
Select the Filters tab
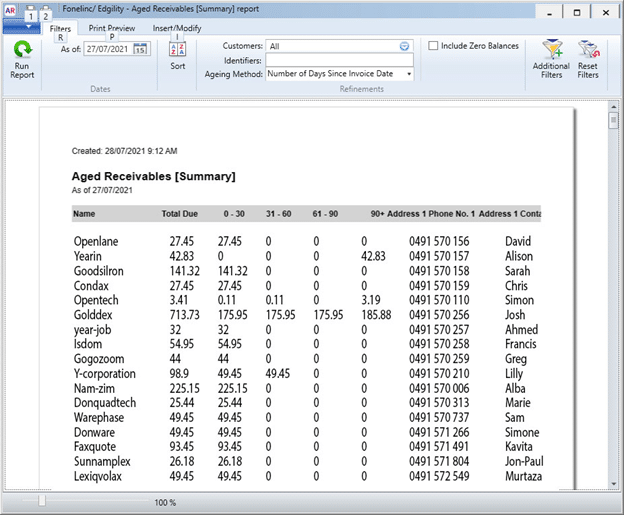60,28
